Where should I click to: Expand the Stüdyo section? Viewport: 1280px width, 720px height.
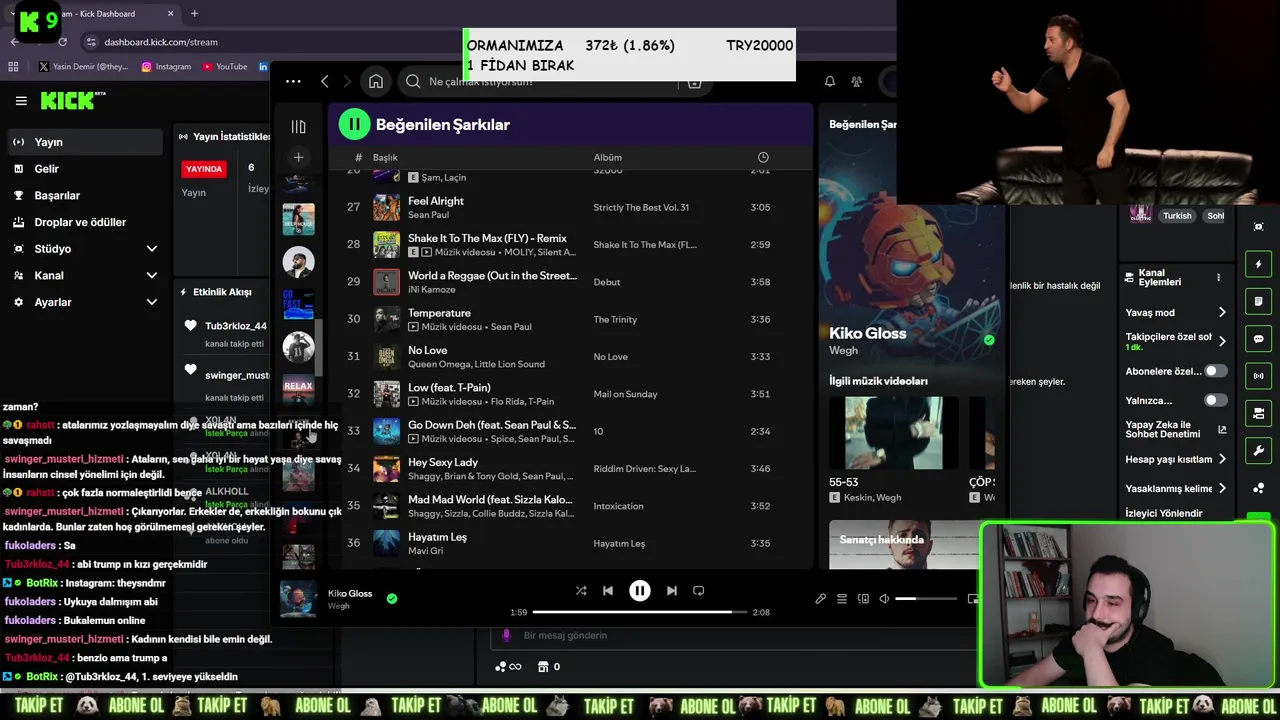pyautogui.click(x=84, y=248)
